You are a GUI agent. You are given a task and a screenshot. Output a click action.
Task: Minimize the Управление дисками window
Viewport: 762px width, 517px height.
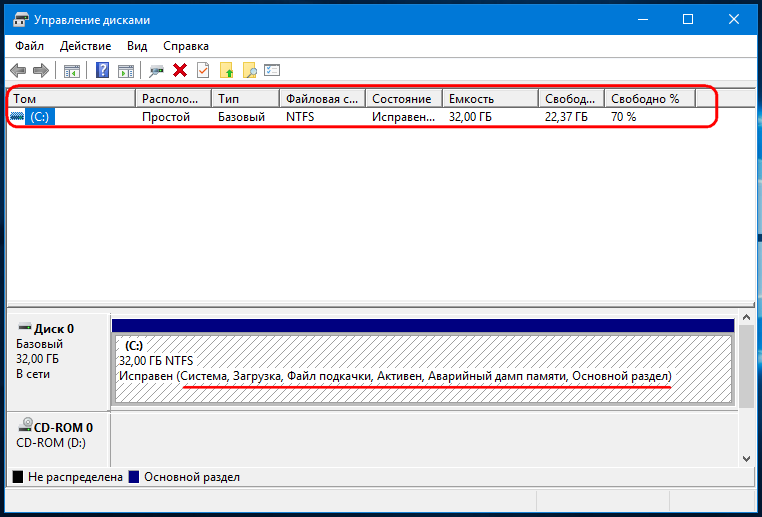click(x=643, y=20)
